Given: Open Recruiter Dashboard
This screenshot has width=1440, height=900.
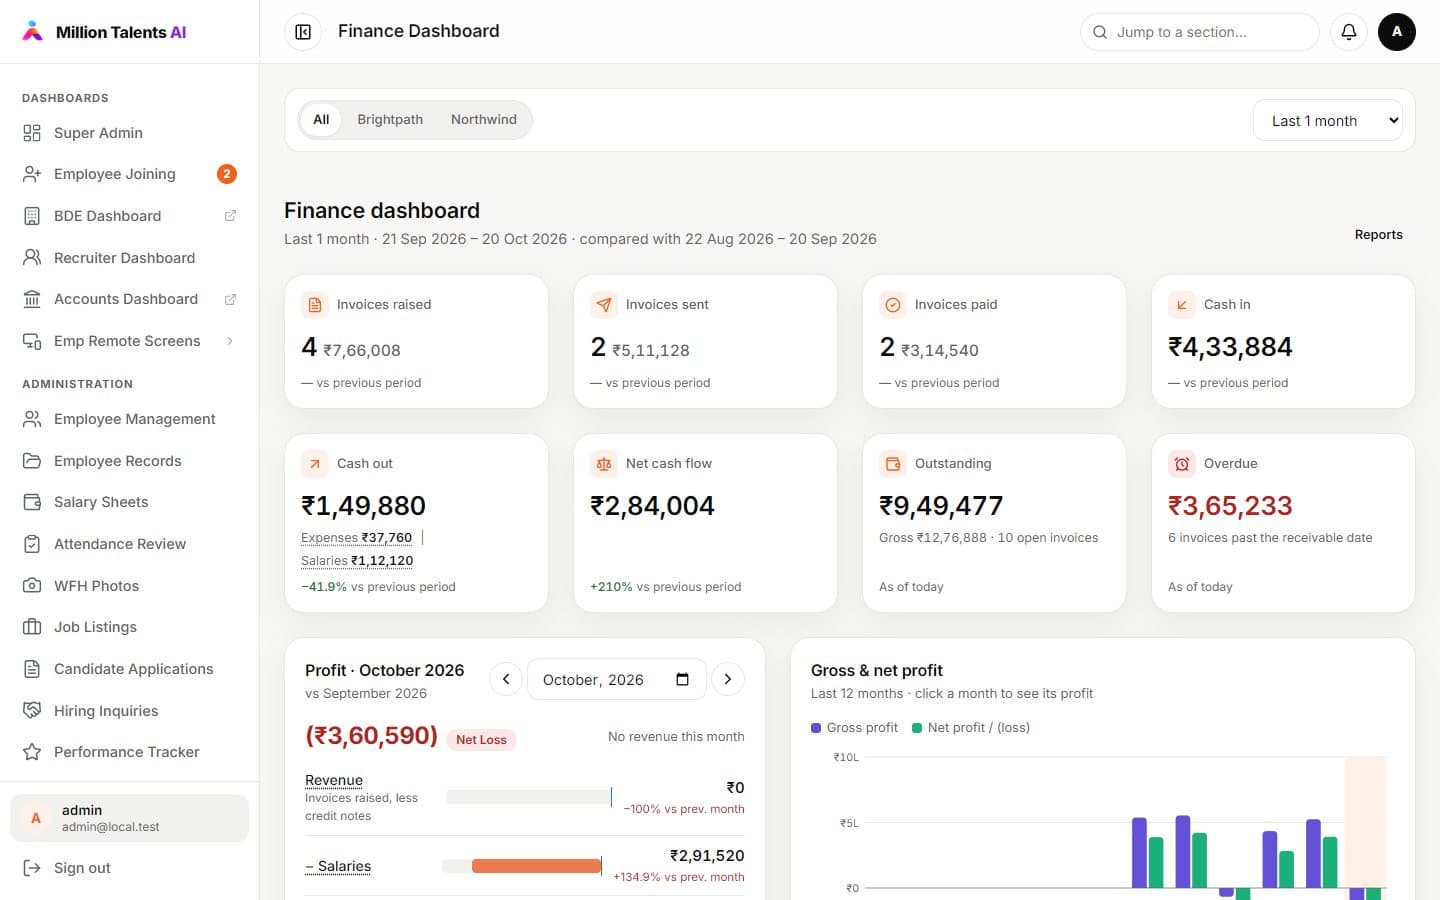Looking at the screenshot, I should pos(130,258).
